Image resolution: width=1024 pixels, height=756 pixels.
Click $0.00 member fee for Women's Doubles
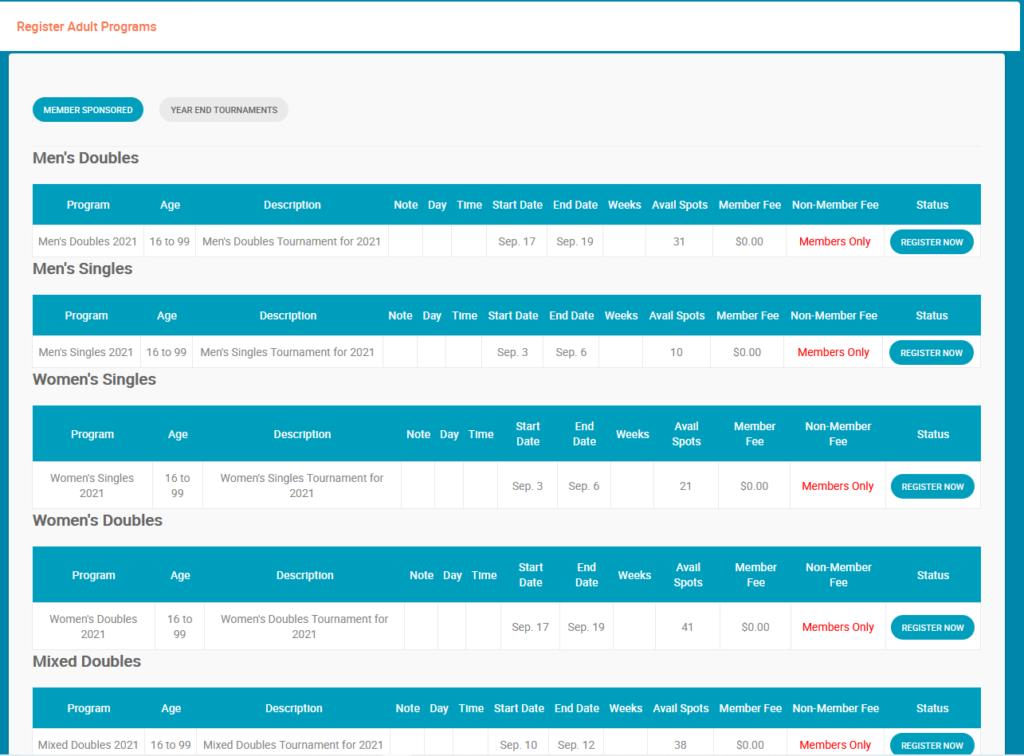[x=756, y=627]
